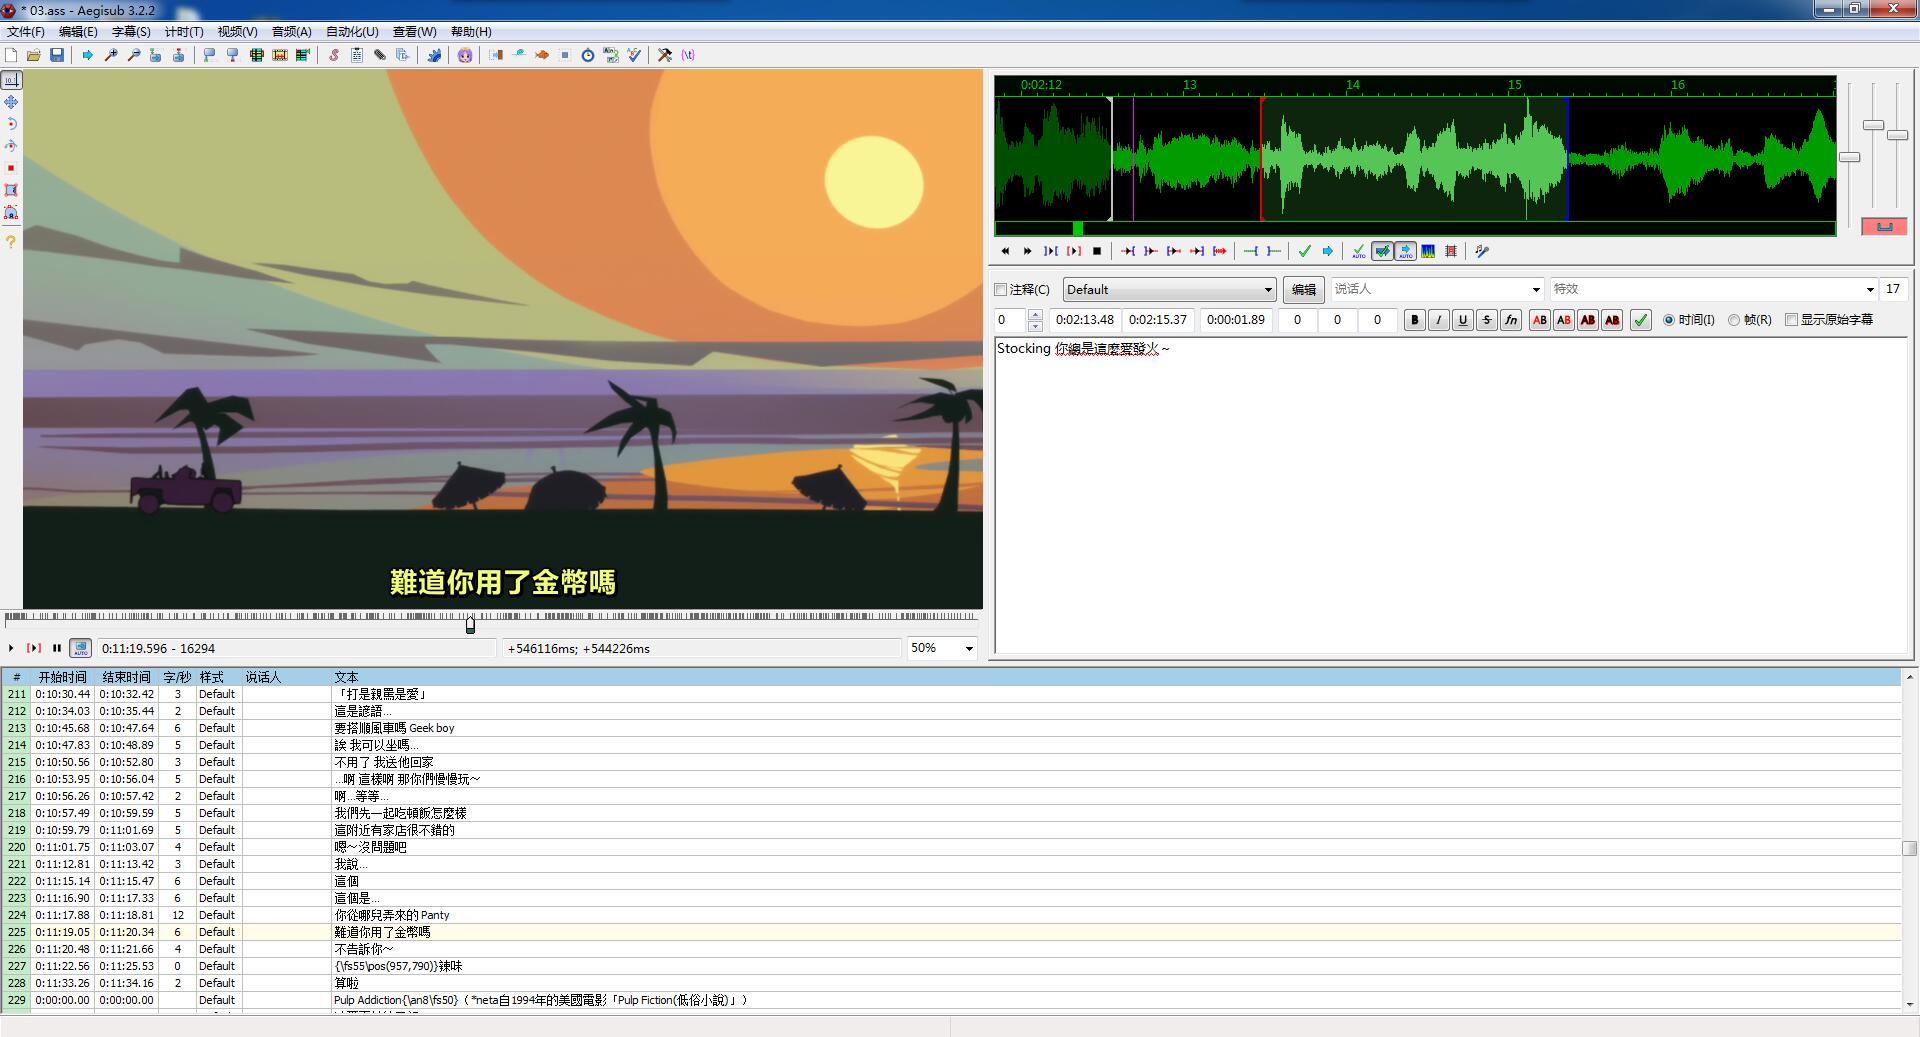
Task: Play the video with the play triangle button
Action: pos(11,648)
